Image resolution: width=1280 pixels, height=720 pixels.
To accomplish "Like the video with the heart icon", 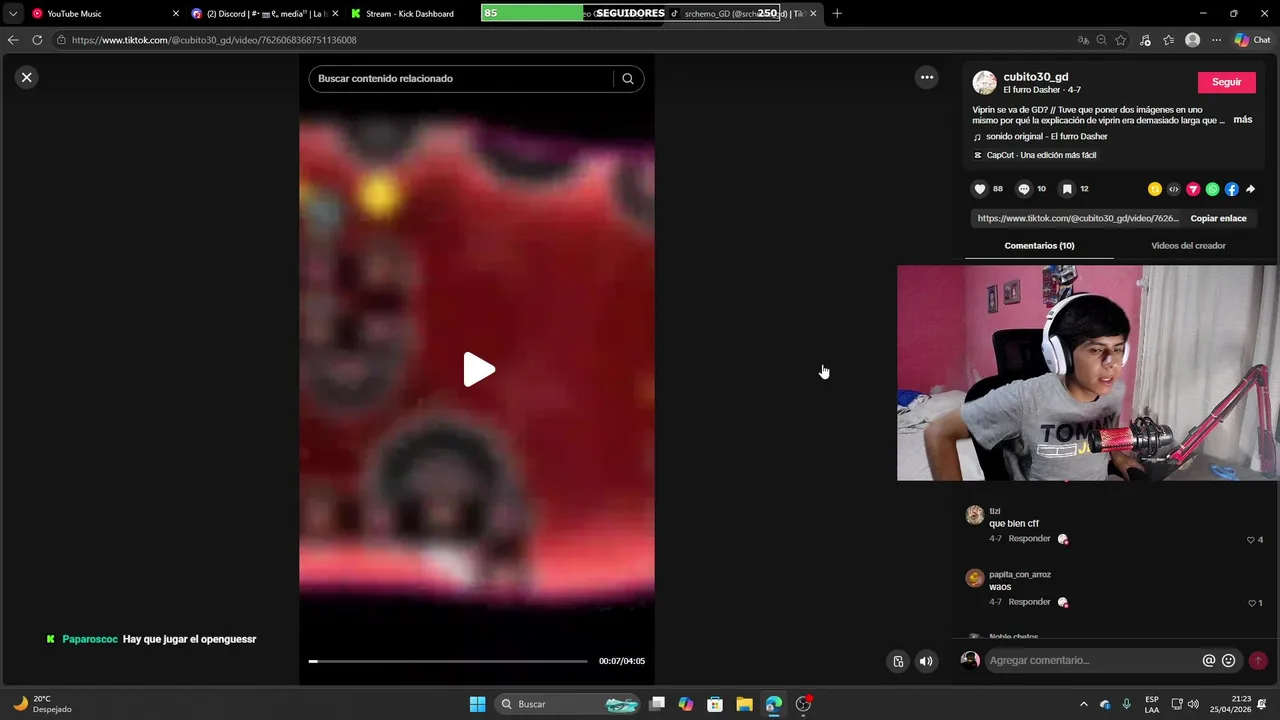I will click(x=980, y=189).
